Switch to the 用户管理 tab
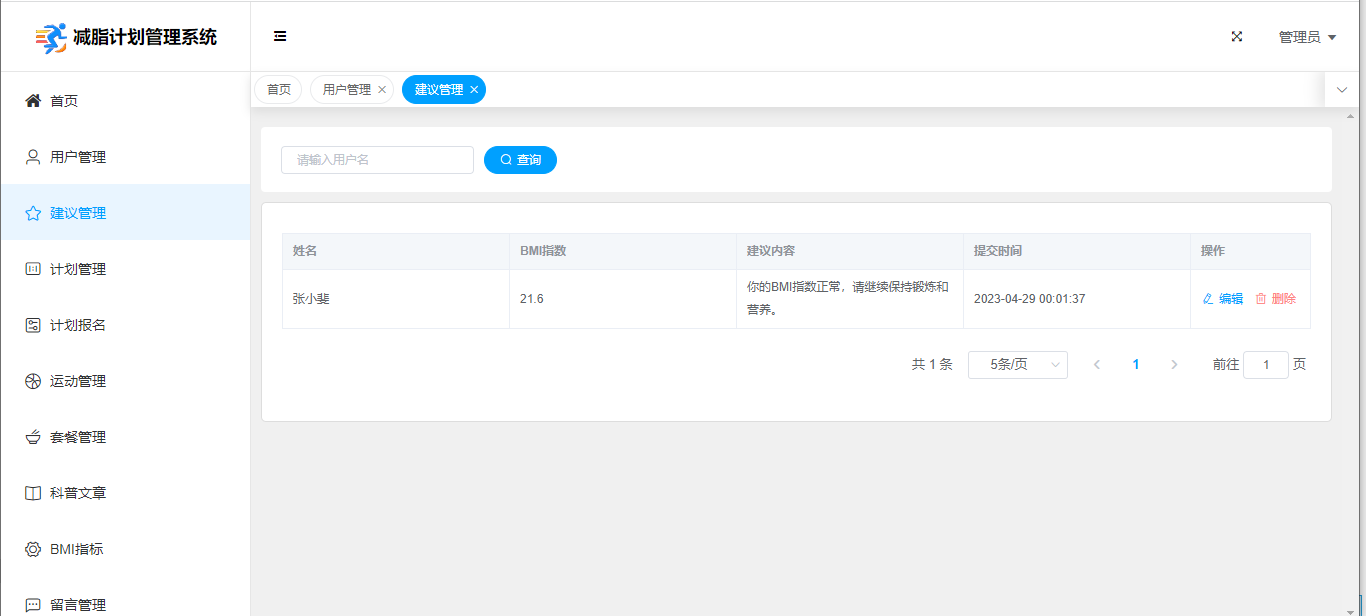1366x616 pixels. (x=346, y=90)
